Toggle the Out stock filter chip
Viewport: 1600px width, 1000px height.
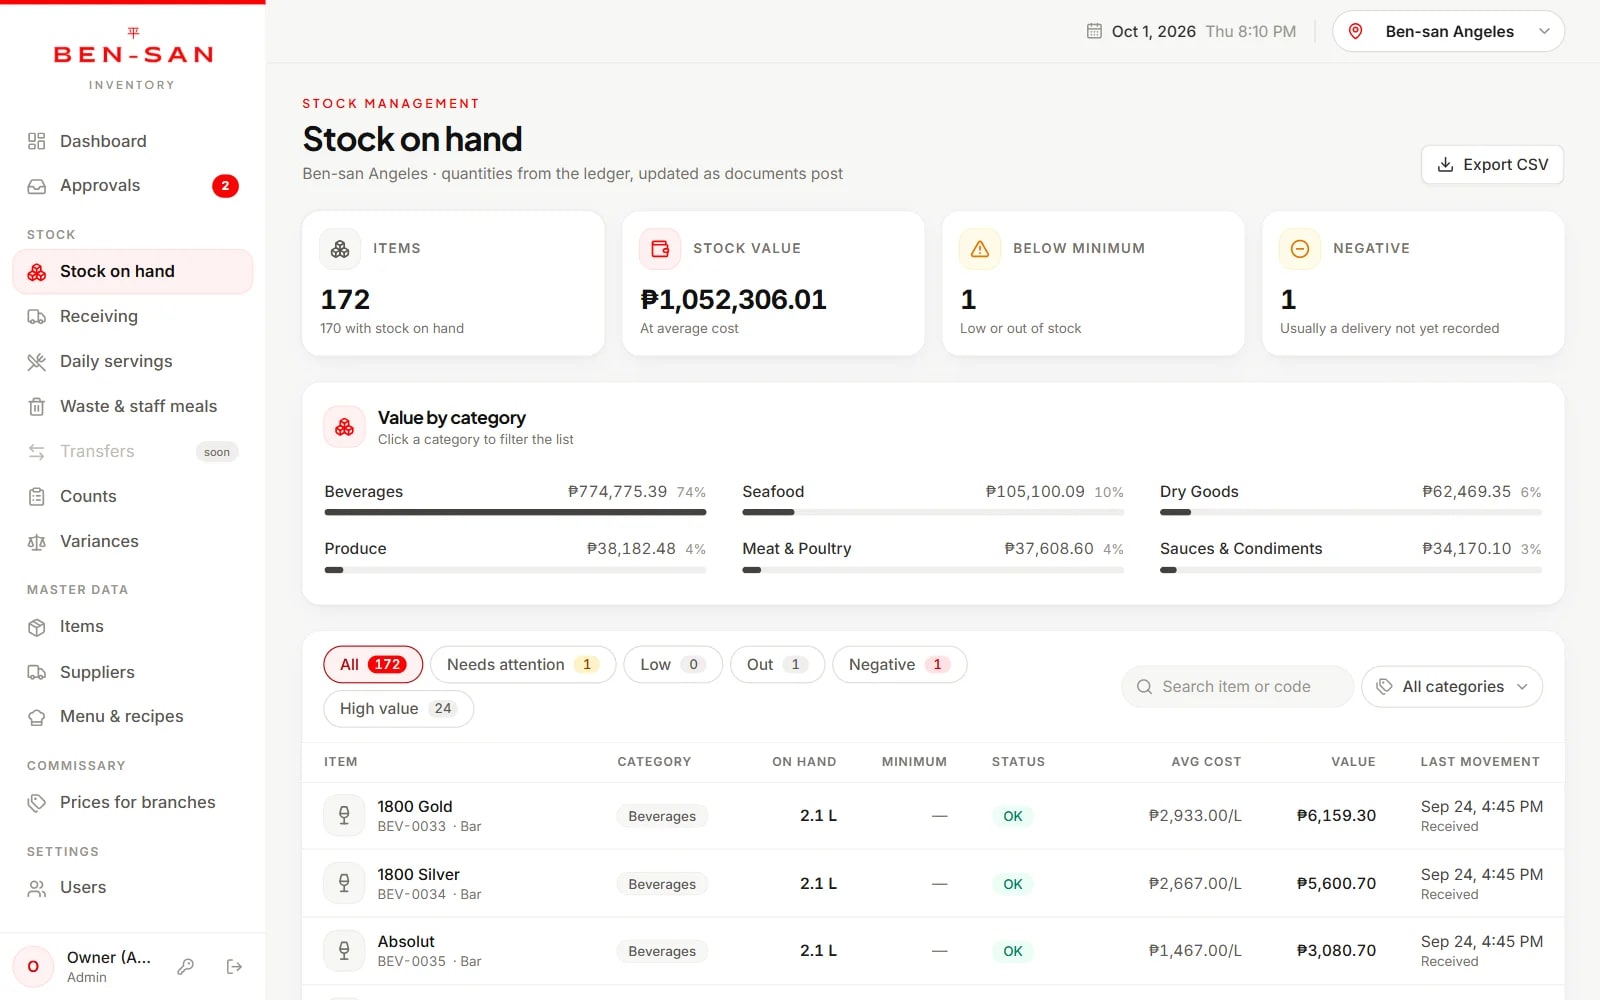pyautogui.click(x=778, y=665)
